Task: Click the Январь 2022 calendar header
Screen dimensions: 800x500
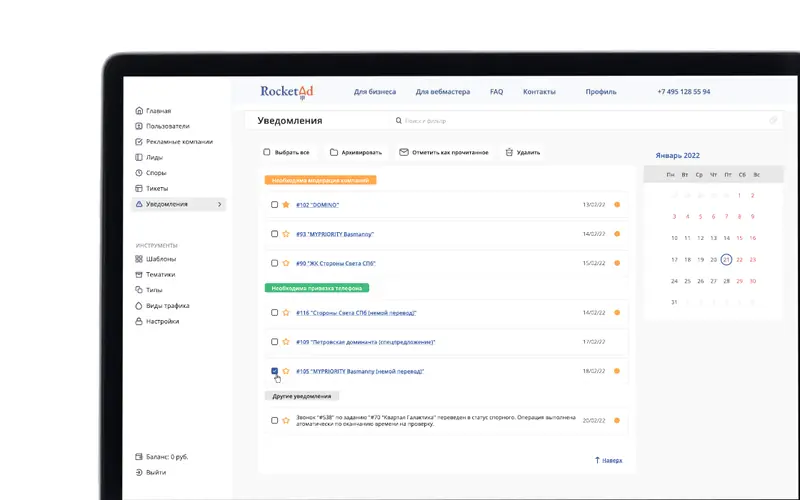Action: [x=678, y=156]
